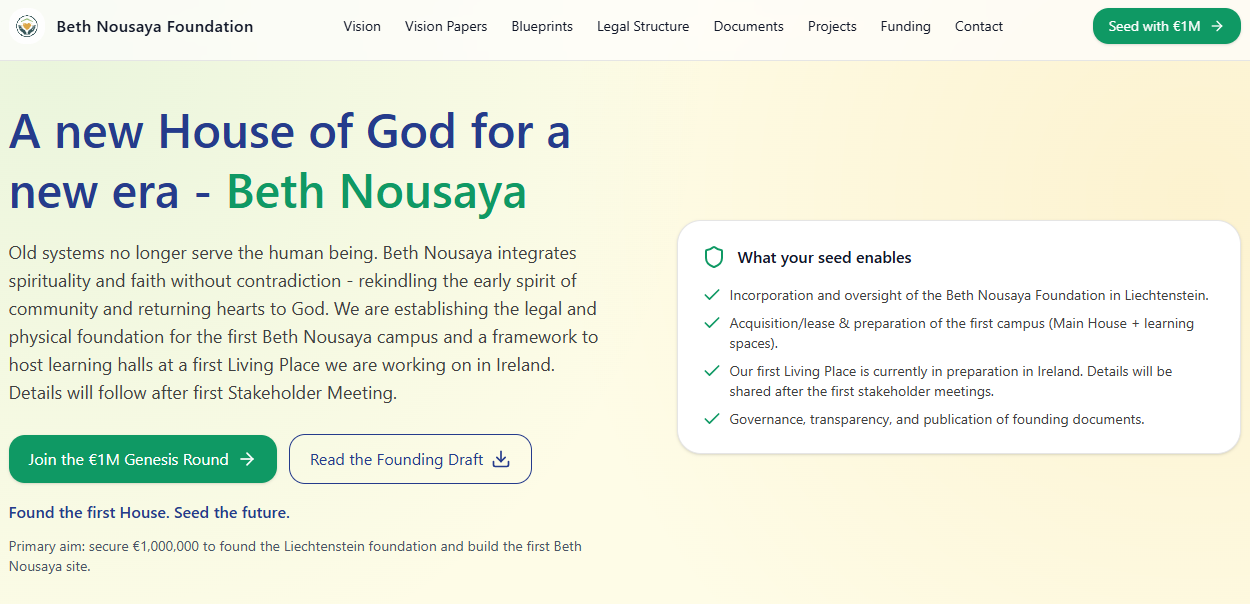Click the Beth Nousaya Foundation logo icon
Screen dimensions: 1250x604
27,26
